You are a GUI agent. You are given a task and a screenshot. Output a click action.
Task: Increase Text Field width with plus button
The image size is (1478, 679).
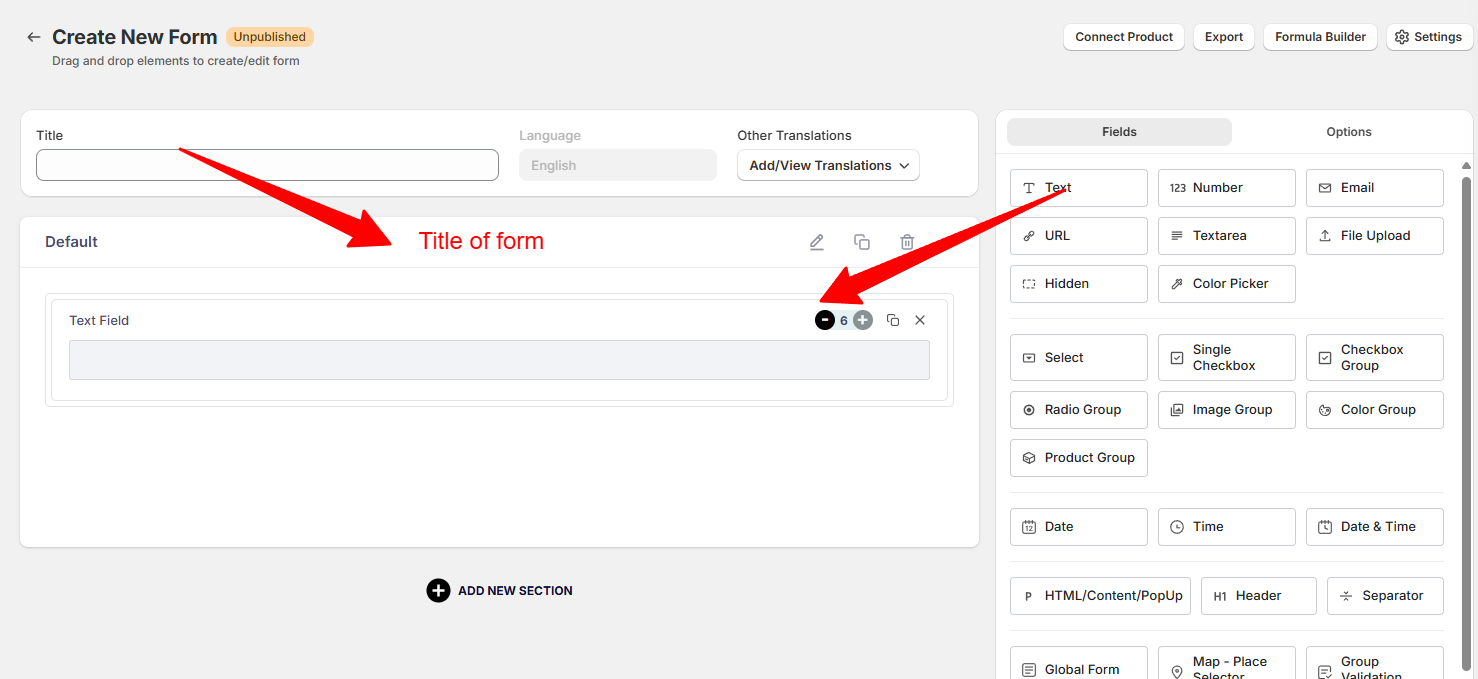863,320
